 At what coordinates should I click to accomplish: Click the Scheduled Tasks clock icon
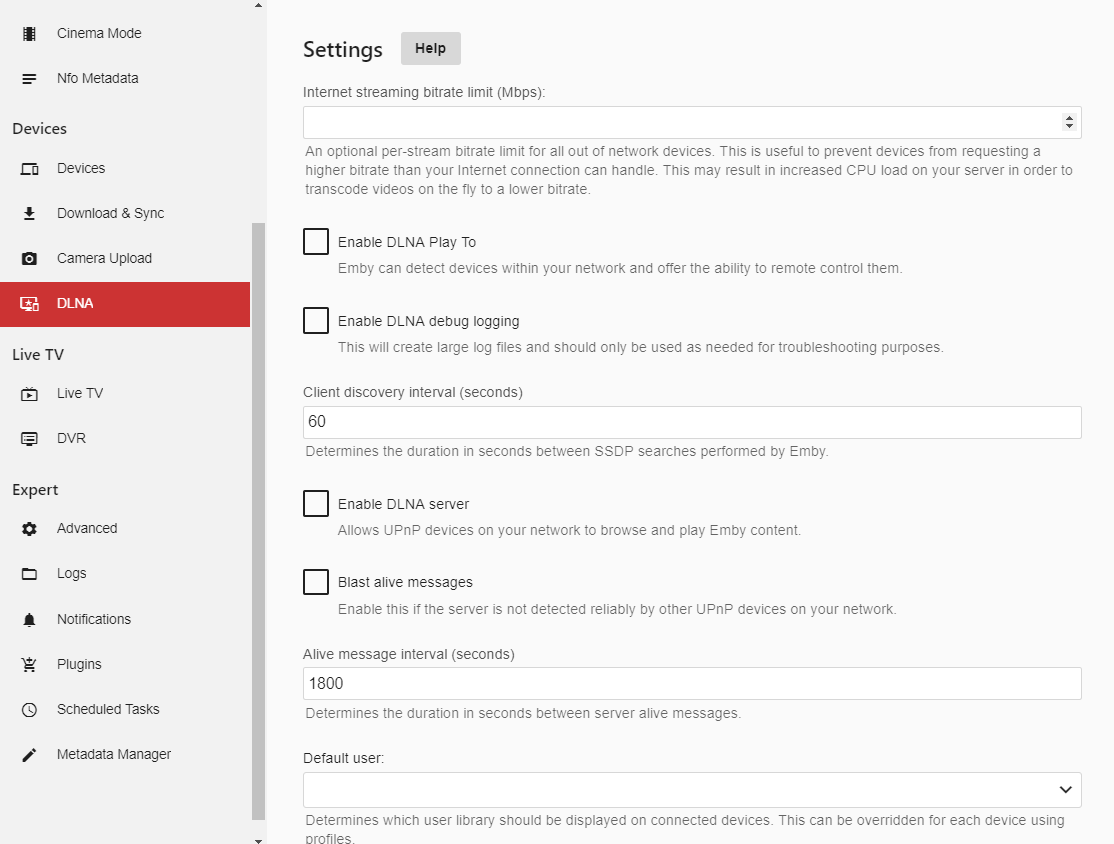tap(29, 710)
